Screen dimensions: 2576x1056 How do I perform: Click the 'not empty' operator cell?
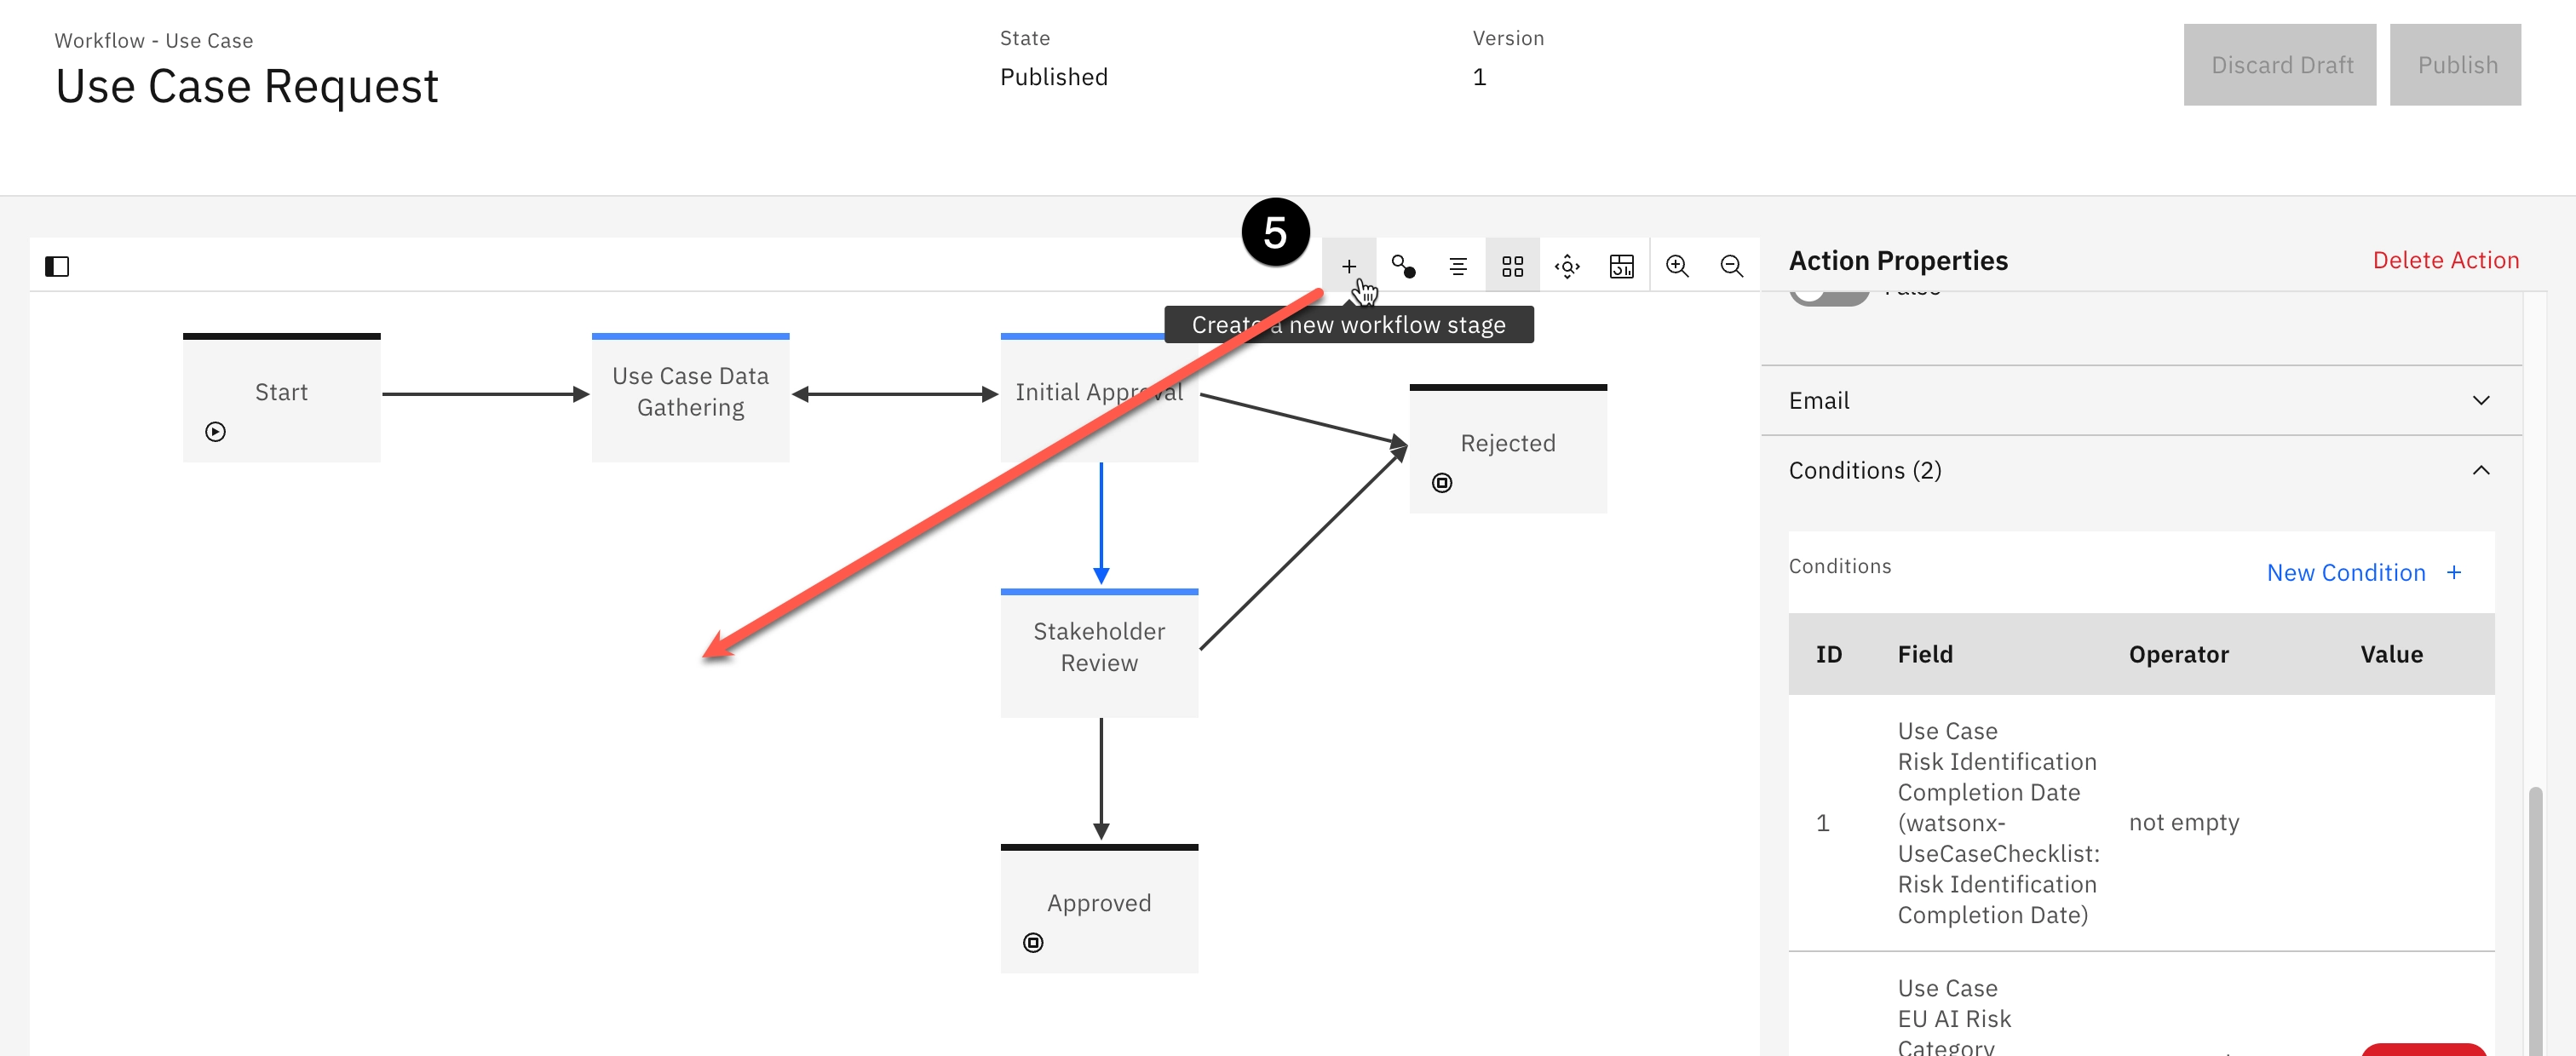pyautogui.click(x=2183, y=823)
